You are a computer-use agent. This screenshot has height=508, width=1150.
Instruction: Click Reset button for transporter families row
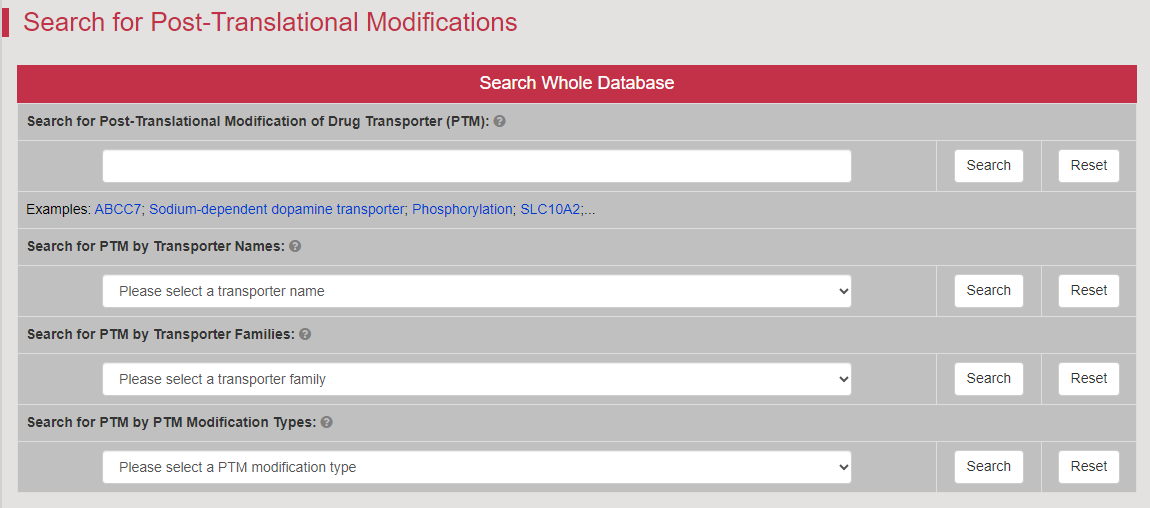[x=1088, y=379]
